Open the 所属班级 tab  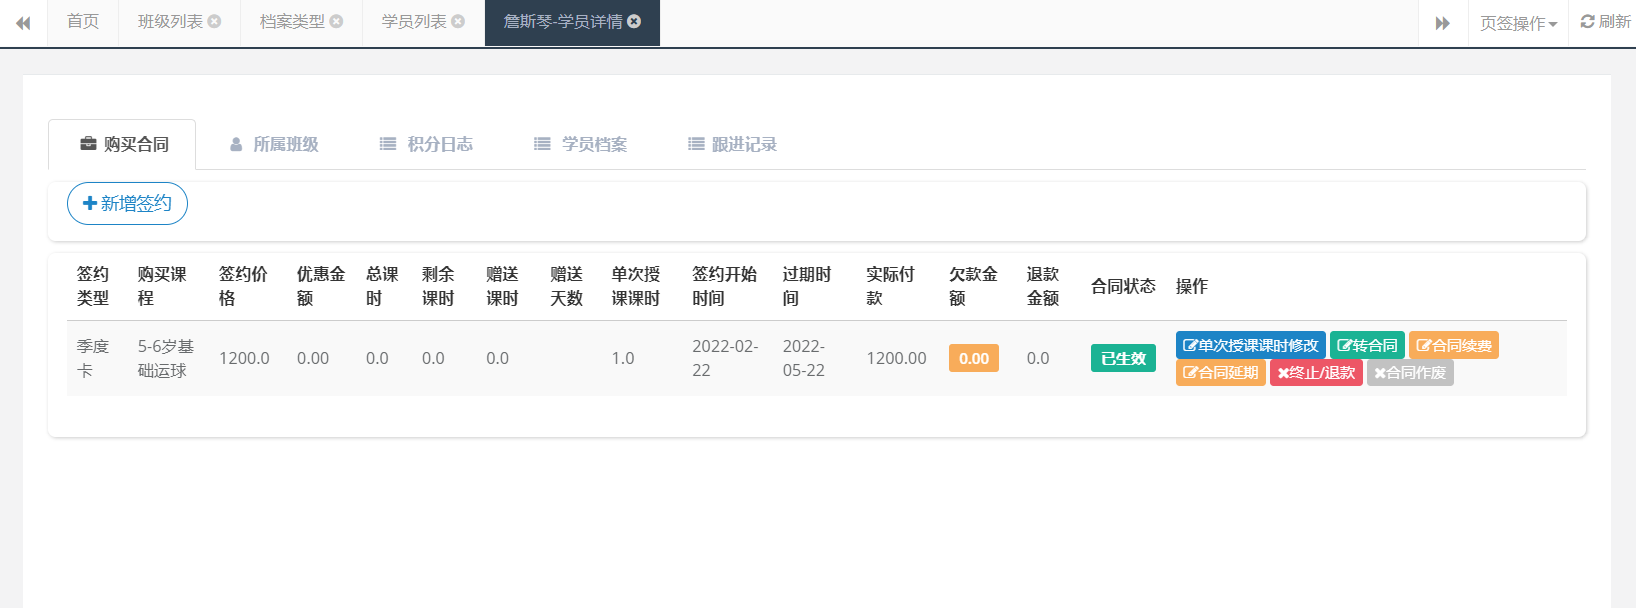(274, 144)
